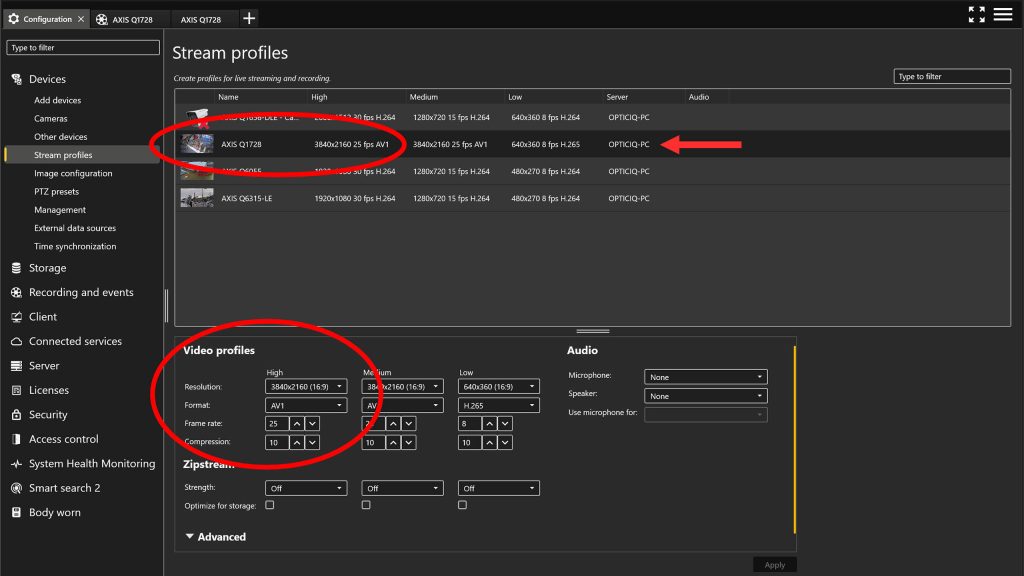Check Optimize for storage for Medium profile
This screenshot has height=576, width=1024.
[366, 506]
